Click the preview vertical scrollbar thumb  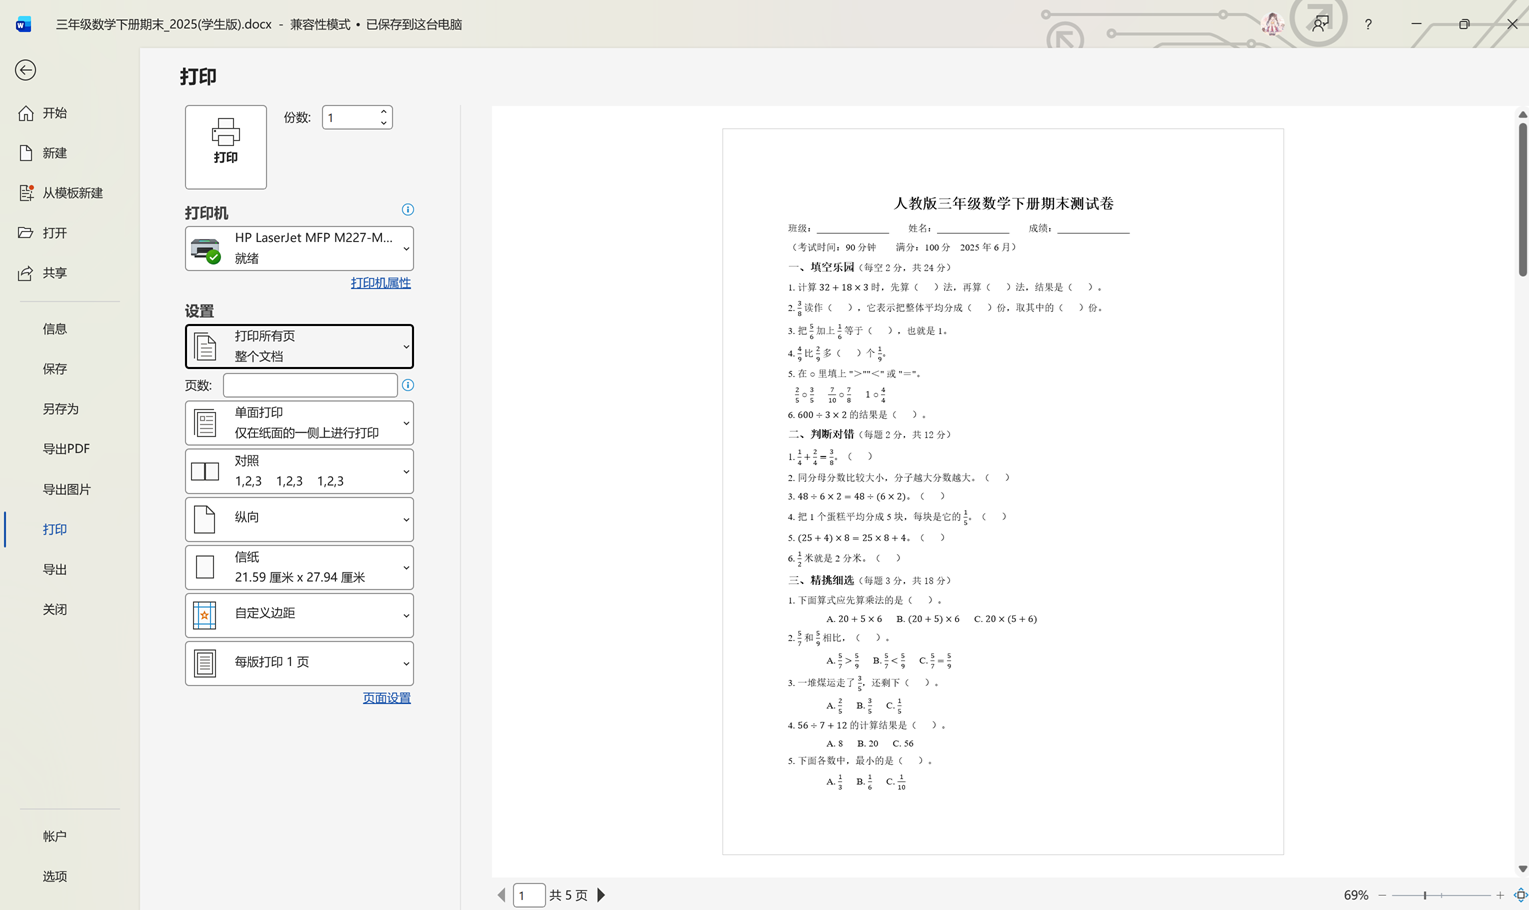1523,200
